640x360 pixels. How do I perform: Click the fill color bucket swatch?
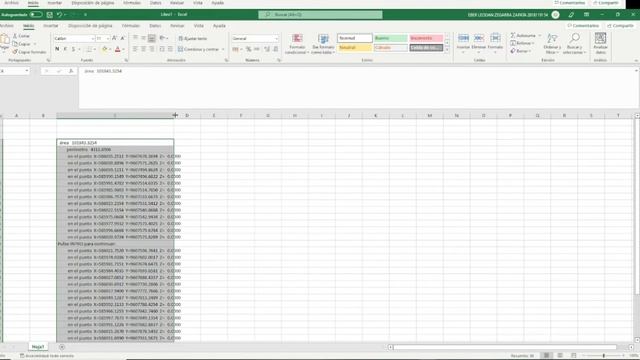tap(104, 49)
